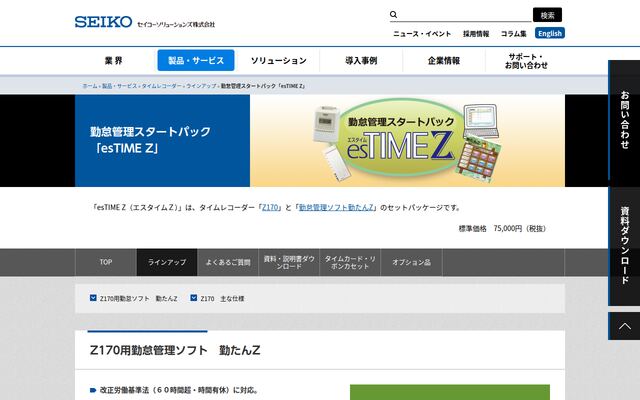Click セイコーソリューションズ株式会社 text
This screenshot has width=640, height=400.
(176, 24)
